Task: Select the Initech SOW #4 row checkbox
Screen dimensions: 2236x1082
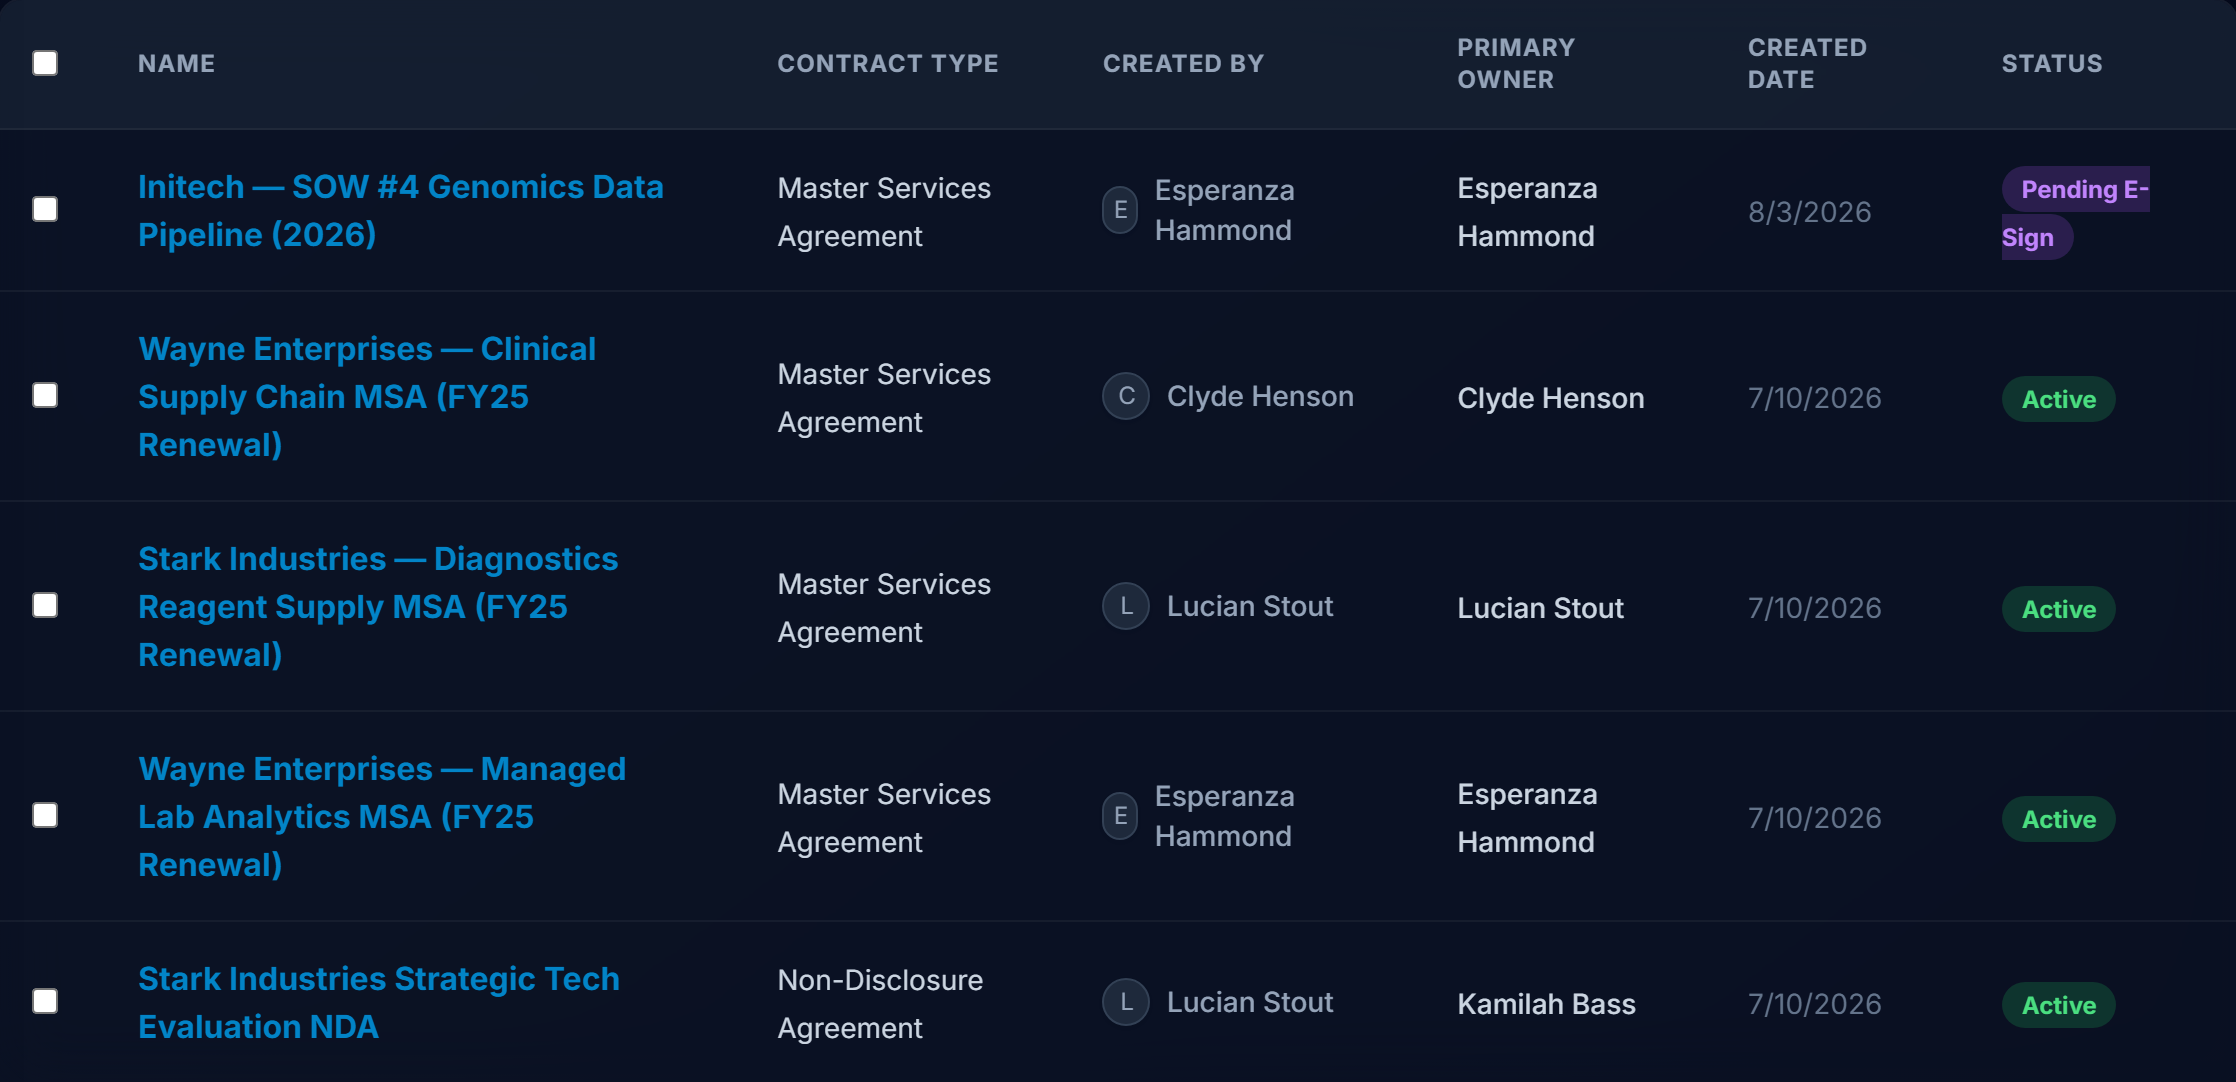Action: click(45, 209)
